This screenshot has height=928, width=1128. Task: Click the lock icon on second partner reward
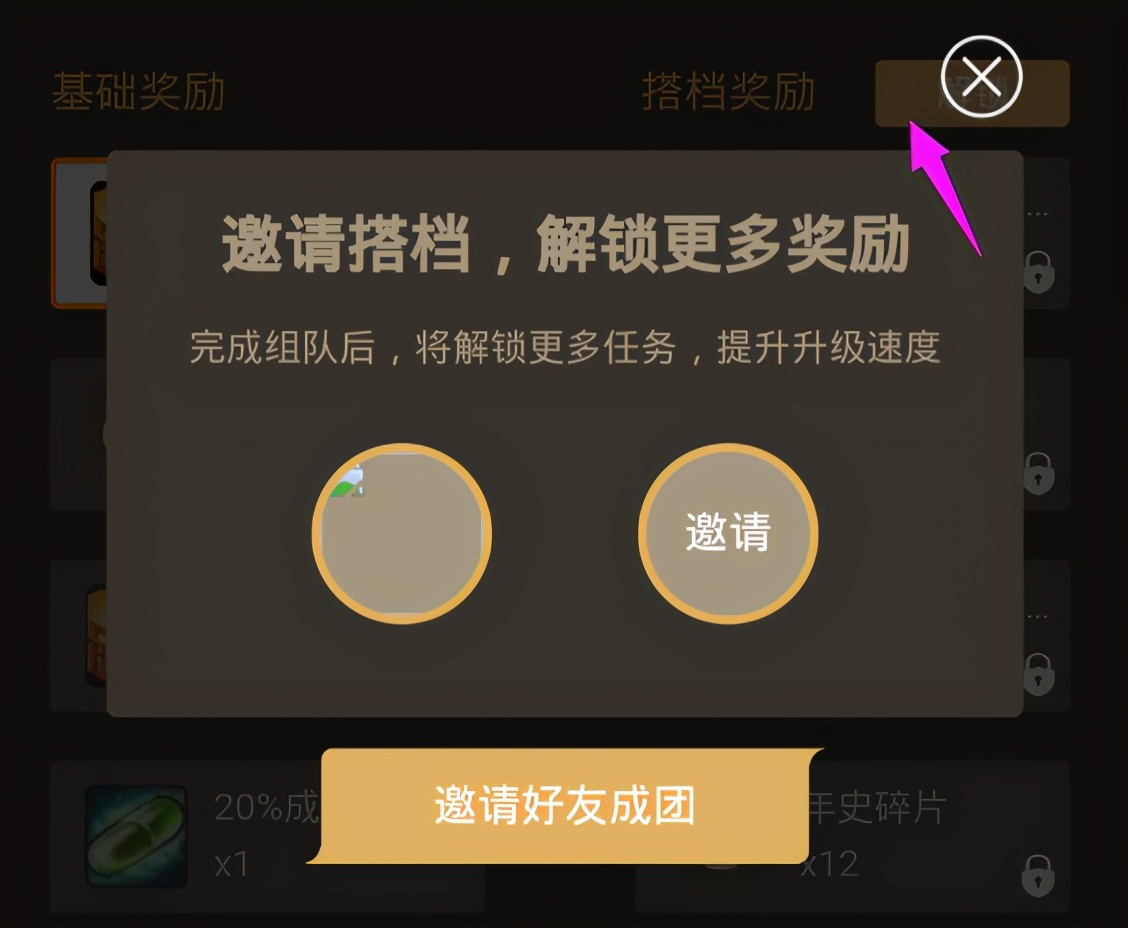(1038, 473)
